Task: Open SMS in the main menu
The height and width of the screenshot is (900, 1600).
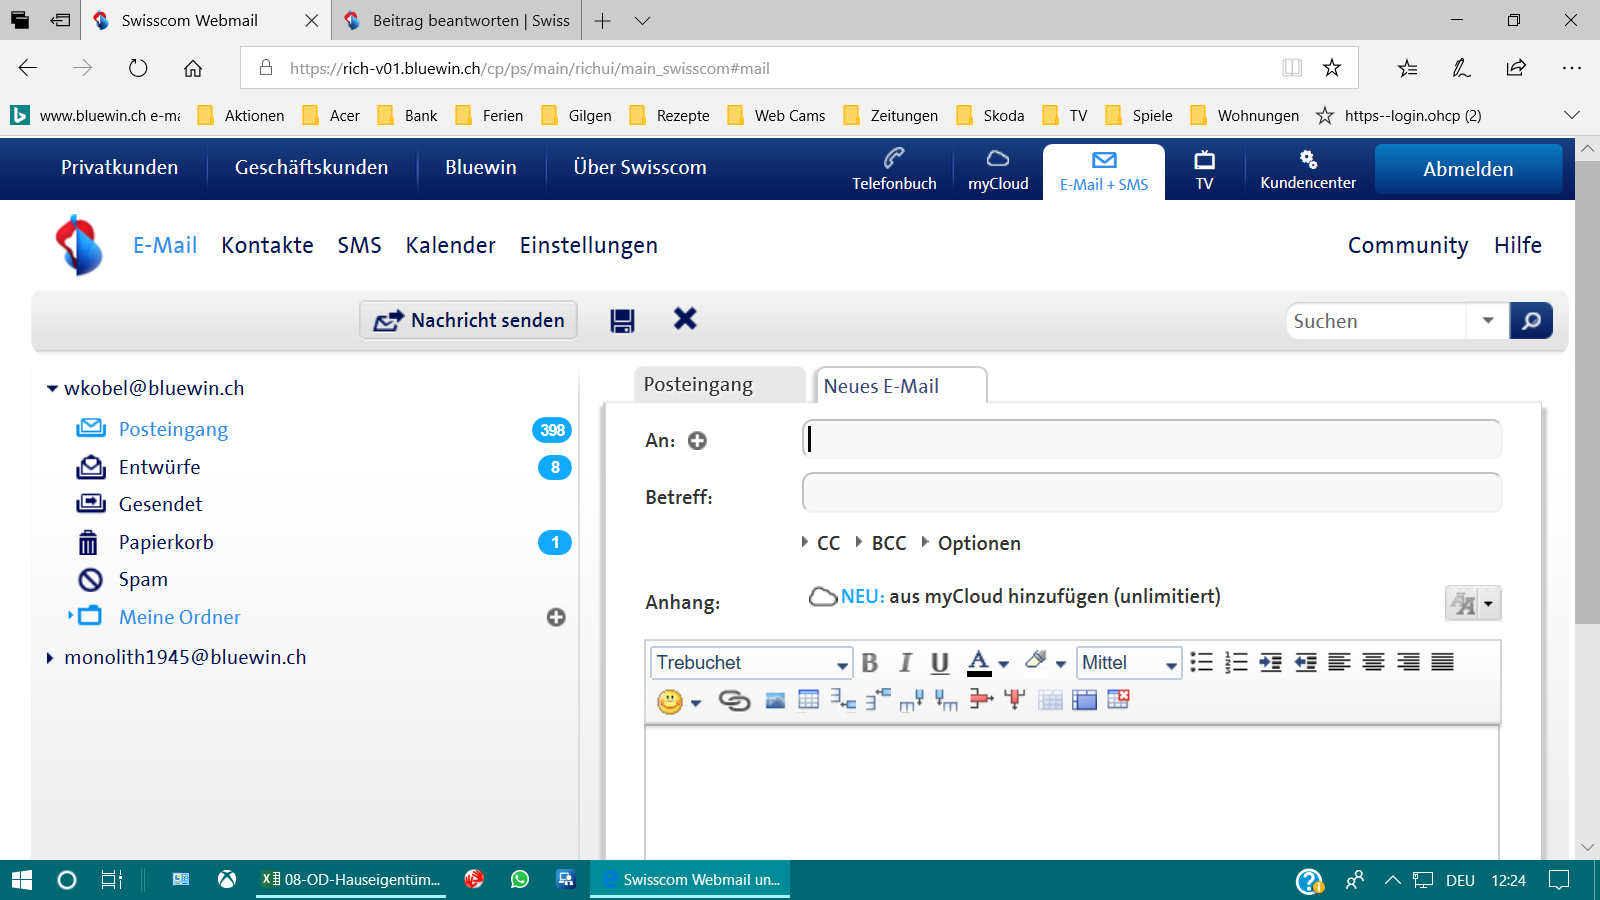Action: (359, 246)
